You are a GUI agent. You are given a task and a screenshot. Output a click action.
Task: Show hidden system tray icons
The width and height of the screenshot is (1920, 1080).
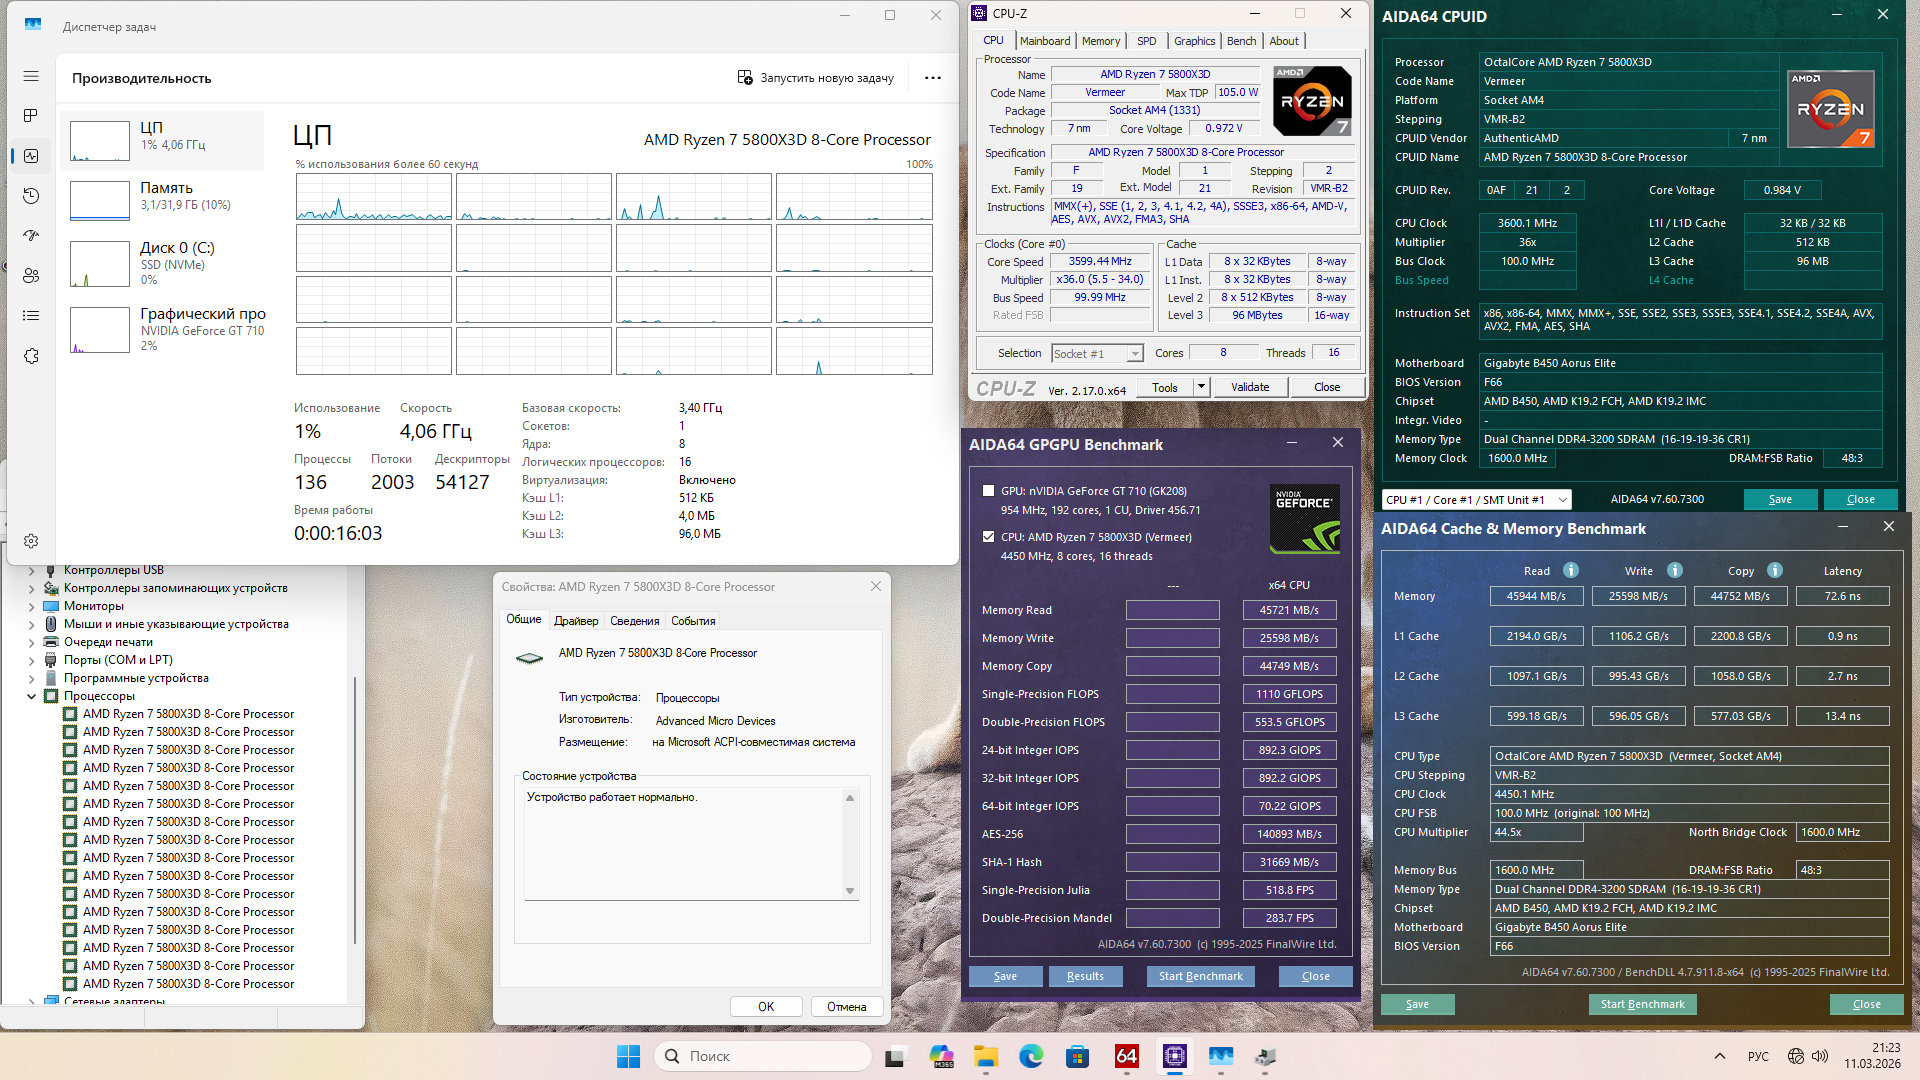coord(1720,1056)
